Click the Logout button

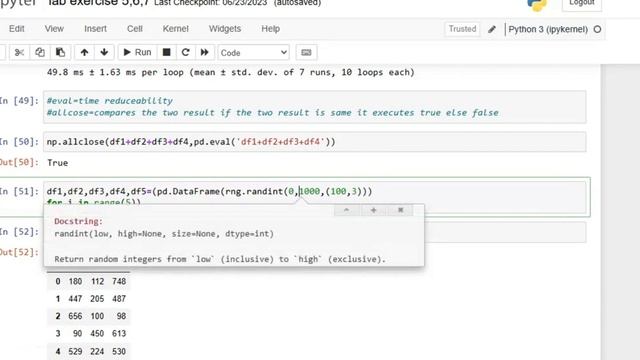point(582,3)
